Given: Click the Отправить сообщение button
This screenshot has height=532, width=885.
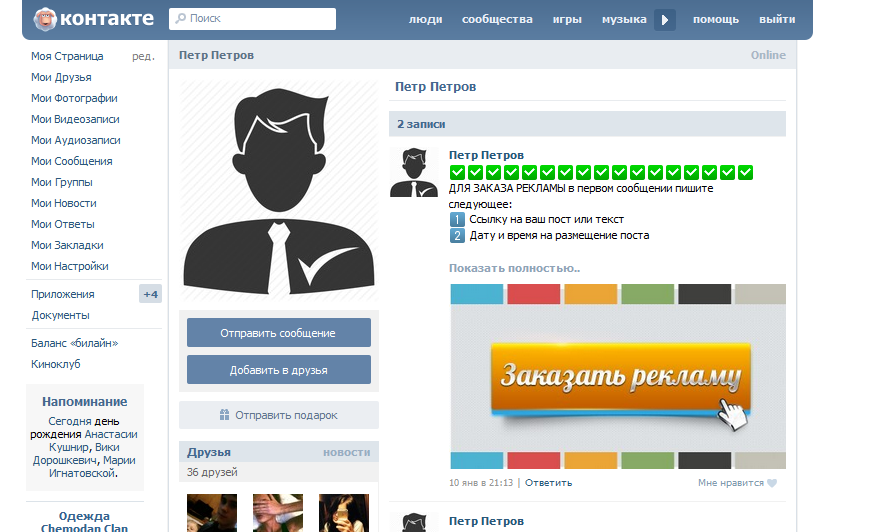Looking at the screenshot, I should 279,333.
